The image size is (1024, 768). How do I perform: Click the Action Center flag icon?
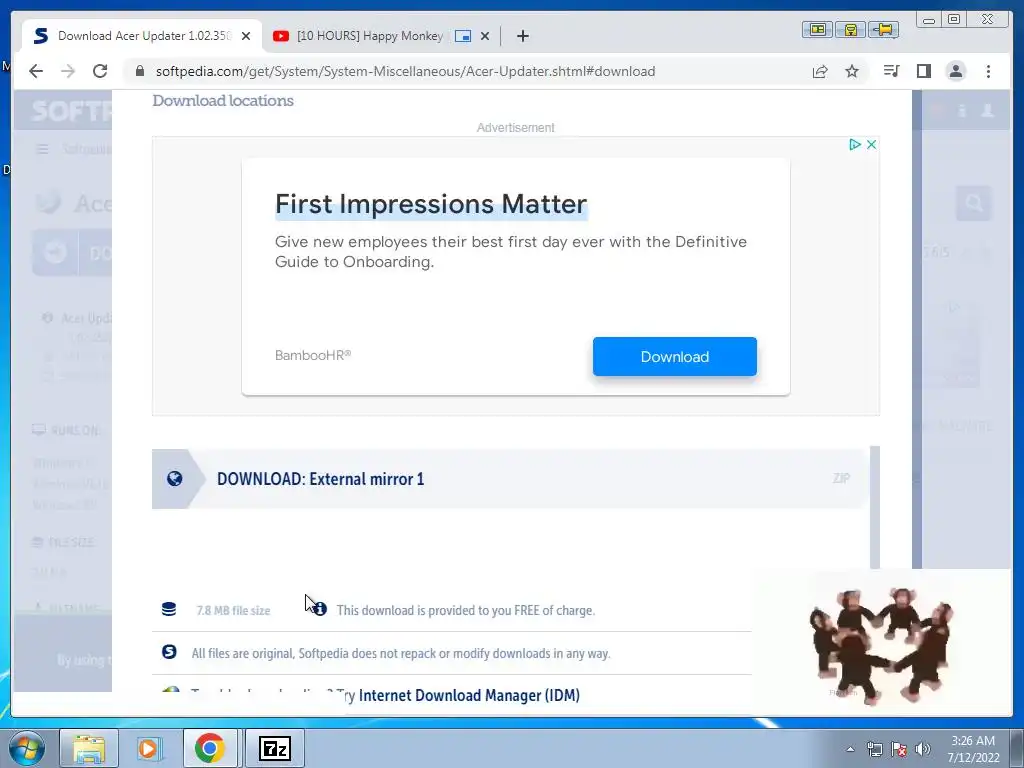tap(899, 749)
